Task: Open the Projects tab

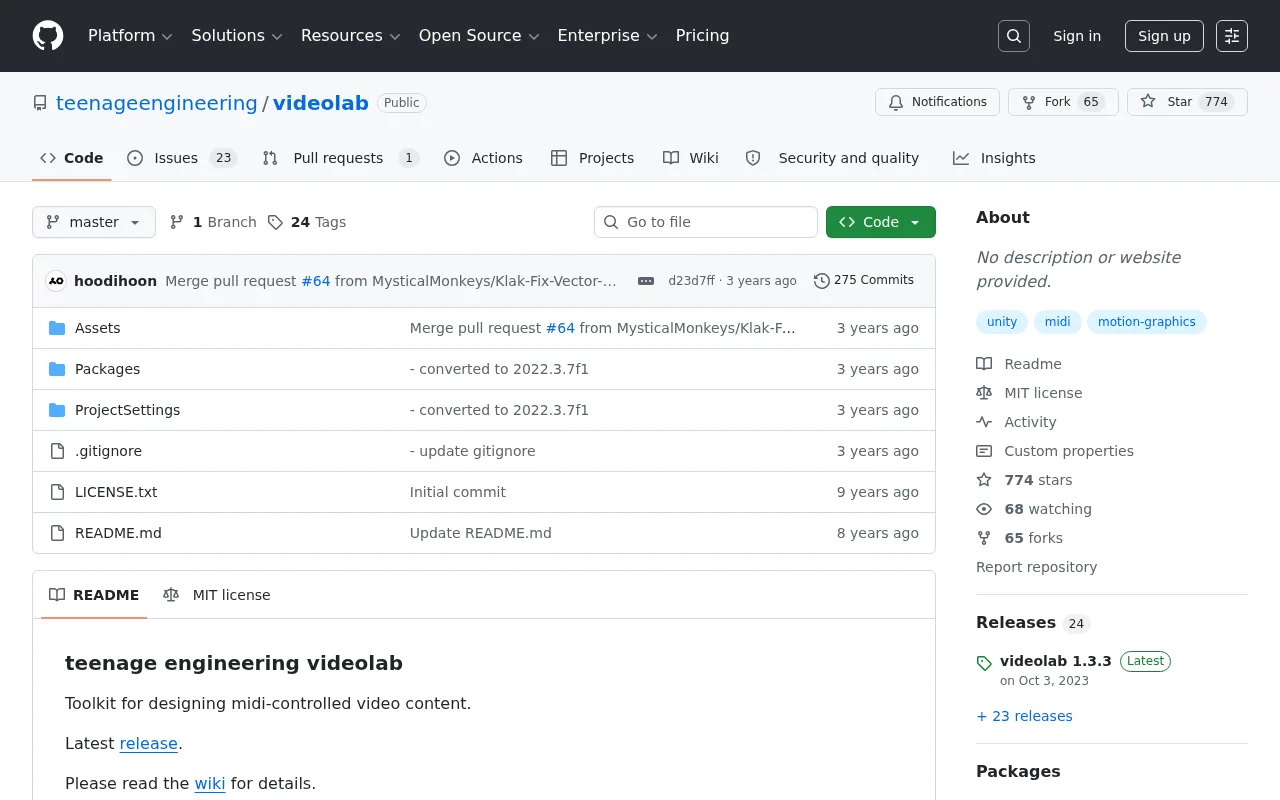Action: click(x=593, y=158)
